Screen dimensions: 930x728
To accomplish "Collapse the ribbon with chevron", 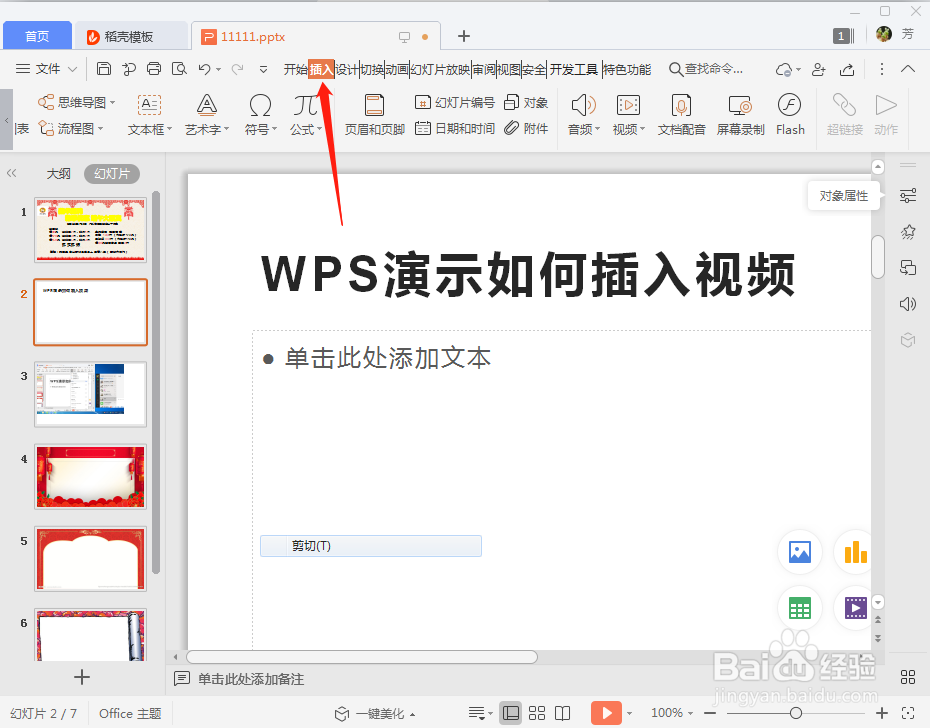I will (x=907, y=69).
